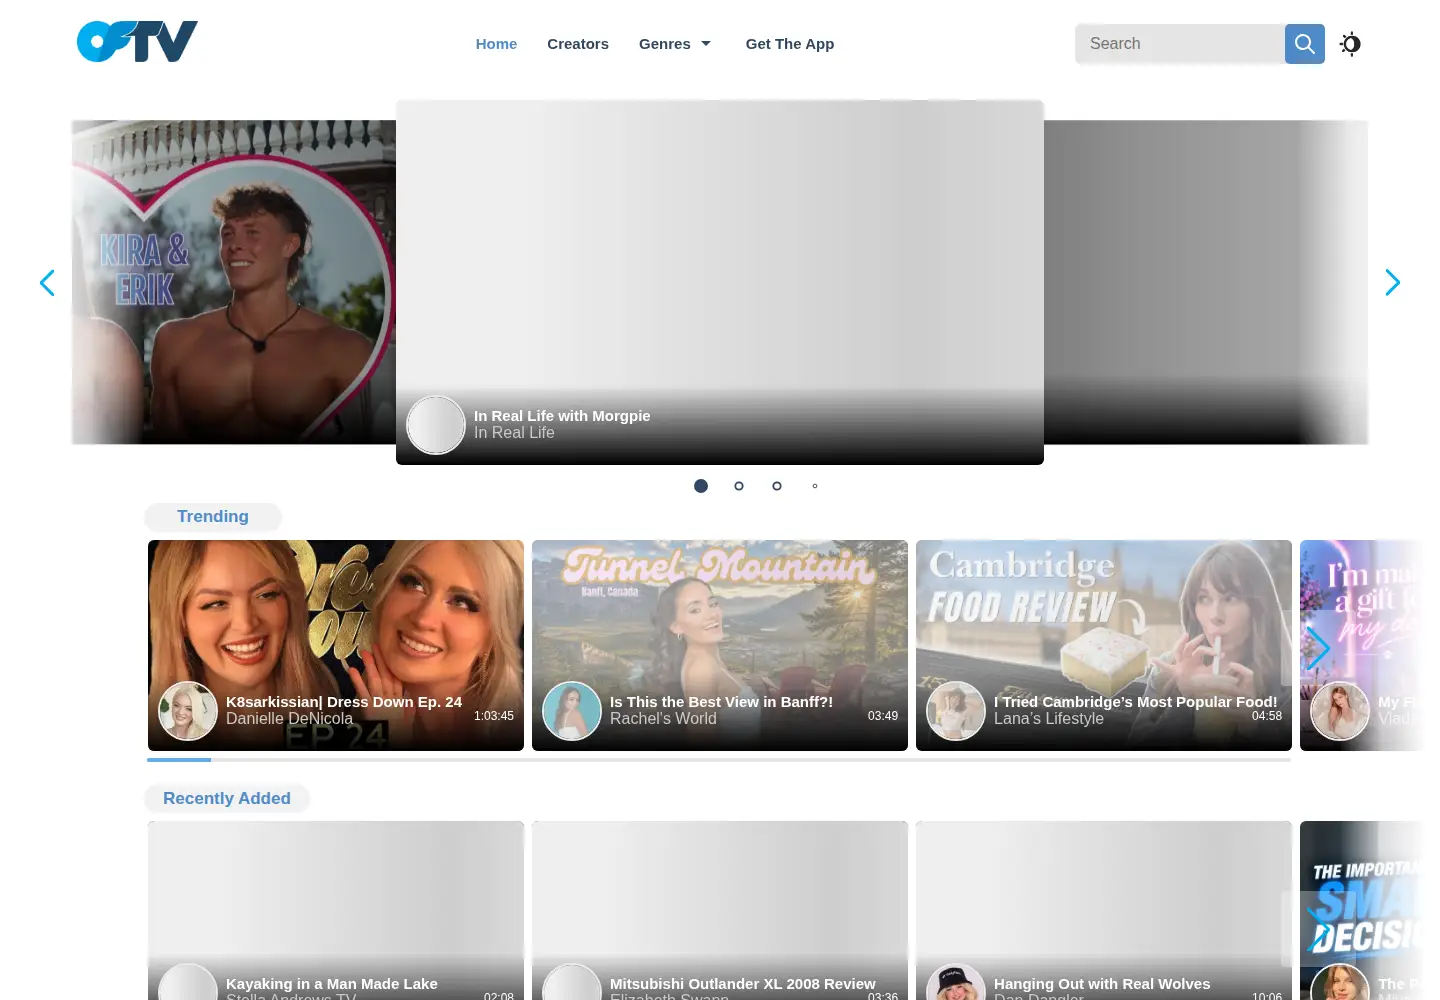
Task: Click the magnifier search button
Action: [1304, 44]
